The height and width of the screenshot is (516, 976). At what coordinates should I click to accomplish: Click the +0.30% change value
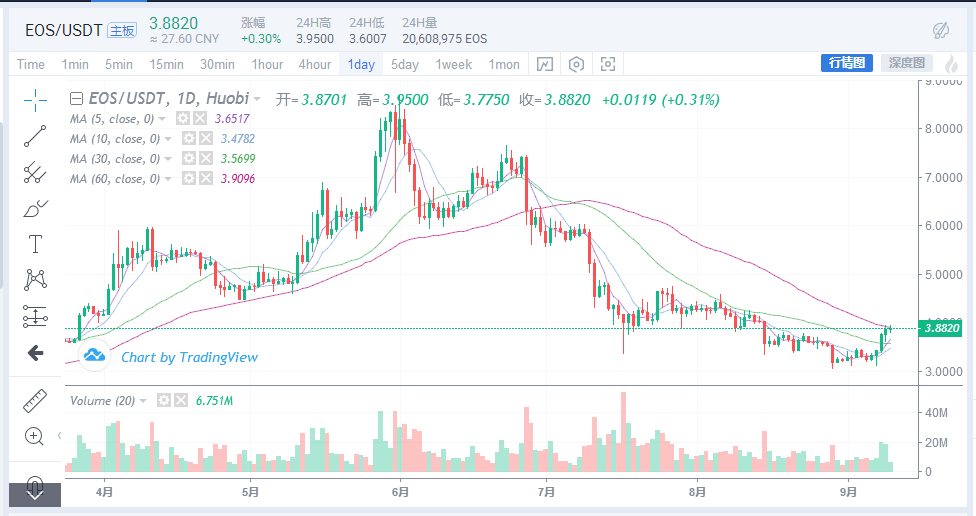pyautogui.click(x=261, y=39)
